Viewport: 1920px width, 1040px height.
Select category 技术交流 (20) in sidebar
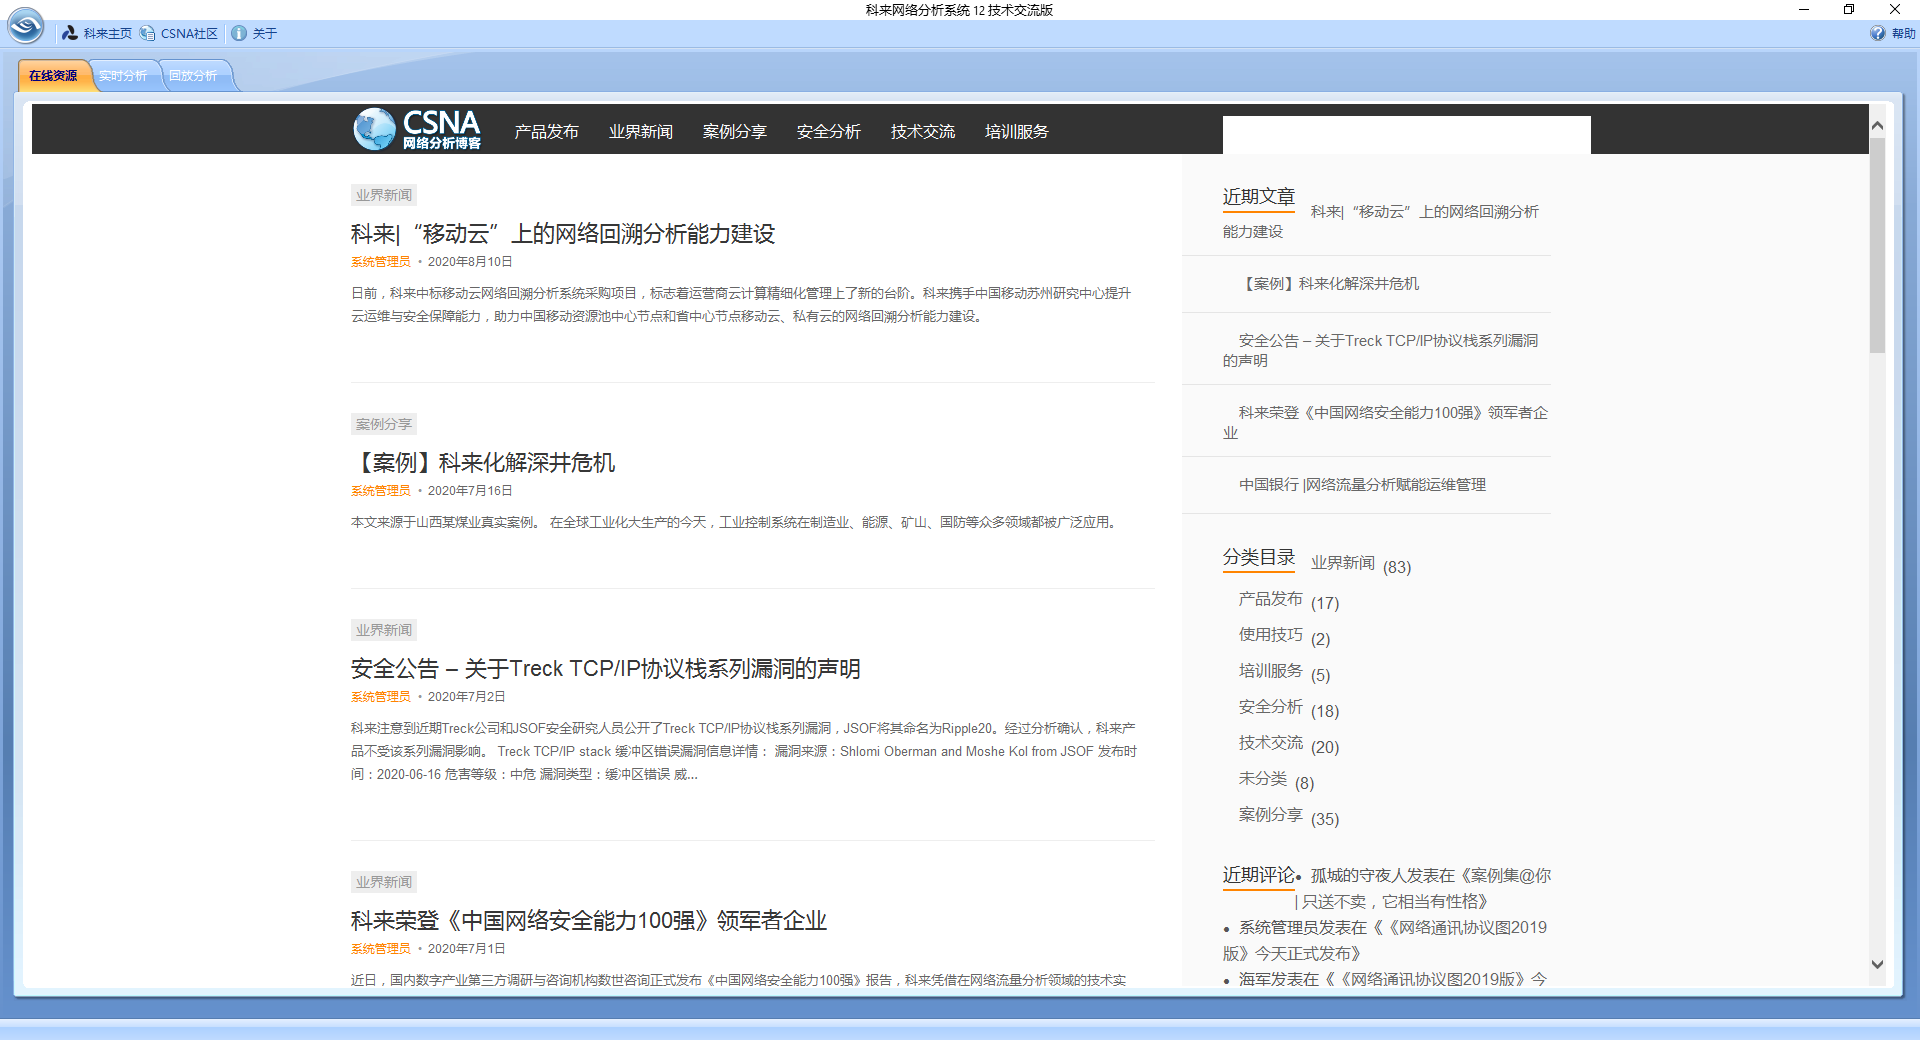[1271, 743]
